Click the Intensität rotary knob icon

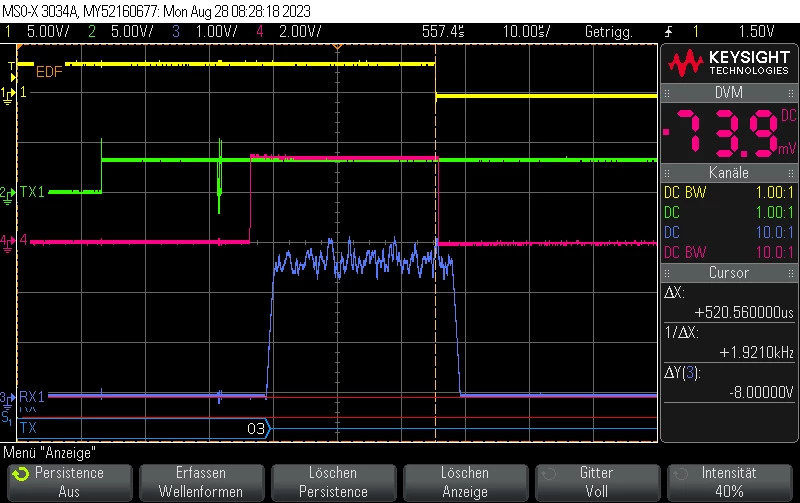(x=681, y=474)
